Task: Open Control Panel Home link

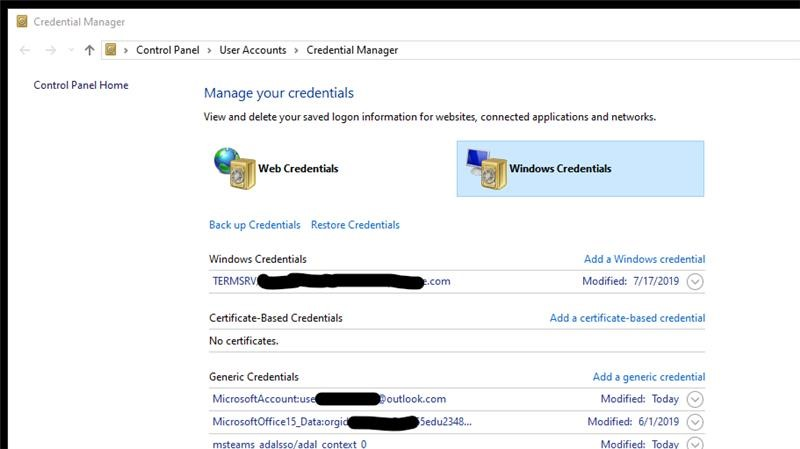Action: pyautogui.click(x=81, y=85)
